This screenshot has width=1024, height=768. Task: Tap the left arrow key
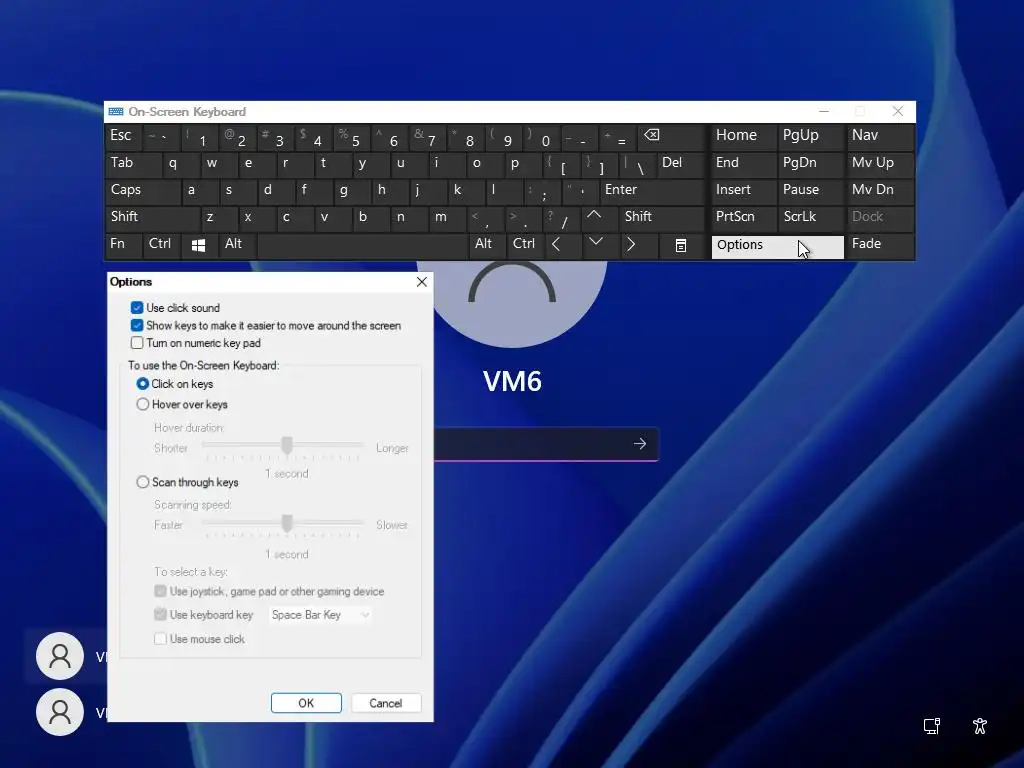pyautogui.click(x=556, y=246)
